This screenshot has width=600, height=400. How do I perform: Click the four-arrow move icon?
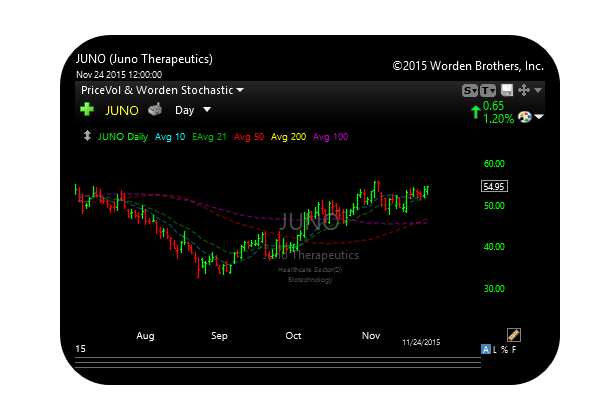click(x=523, y=90)
